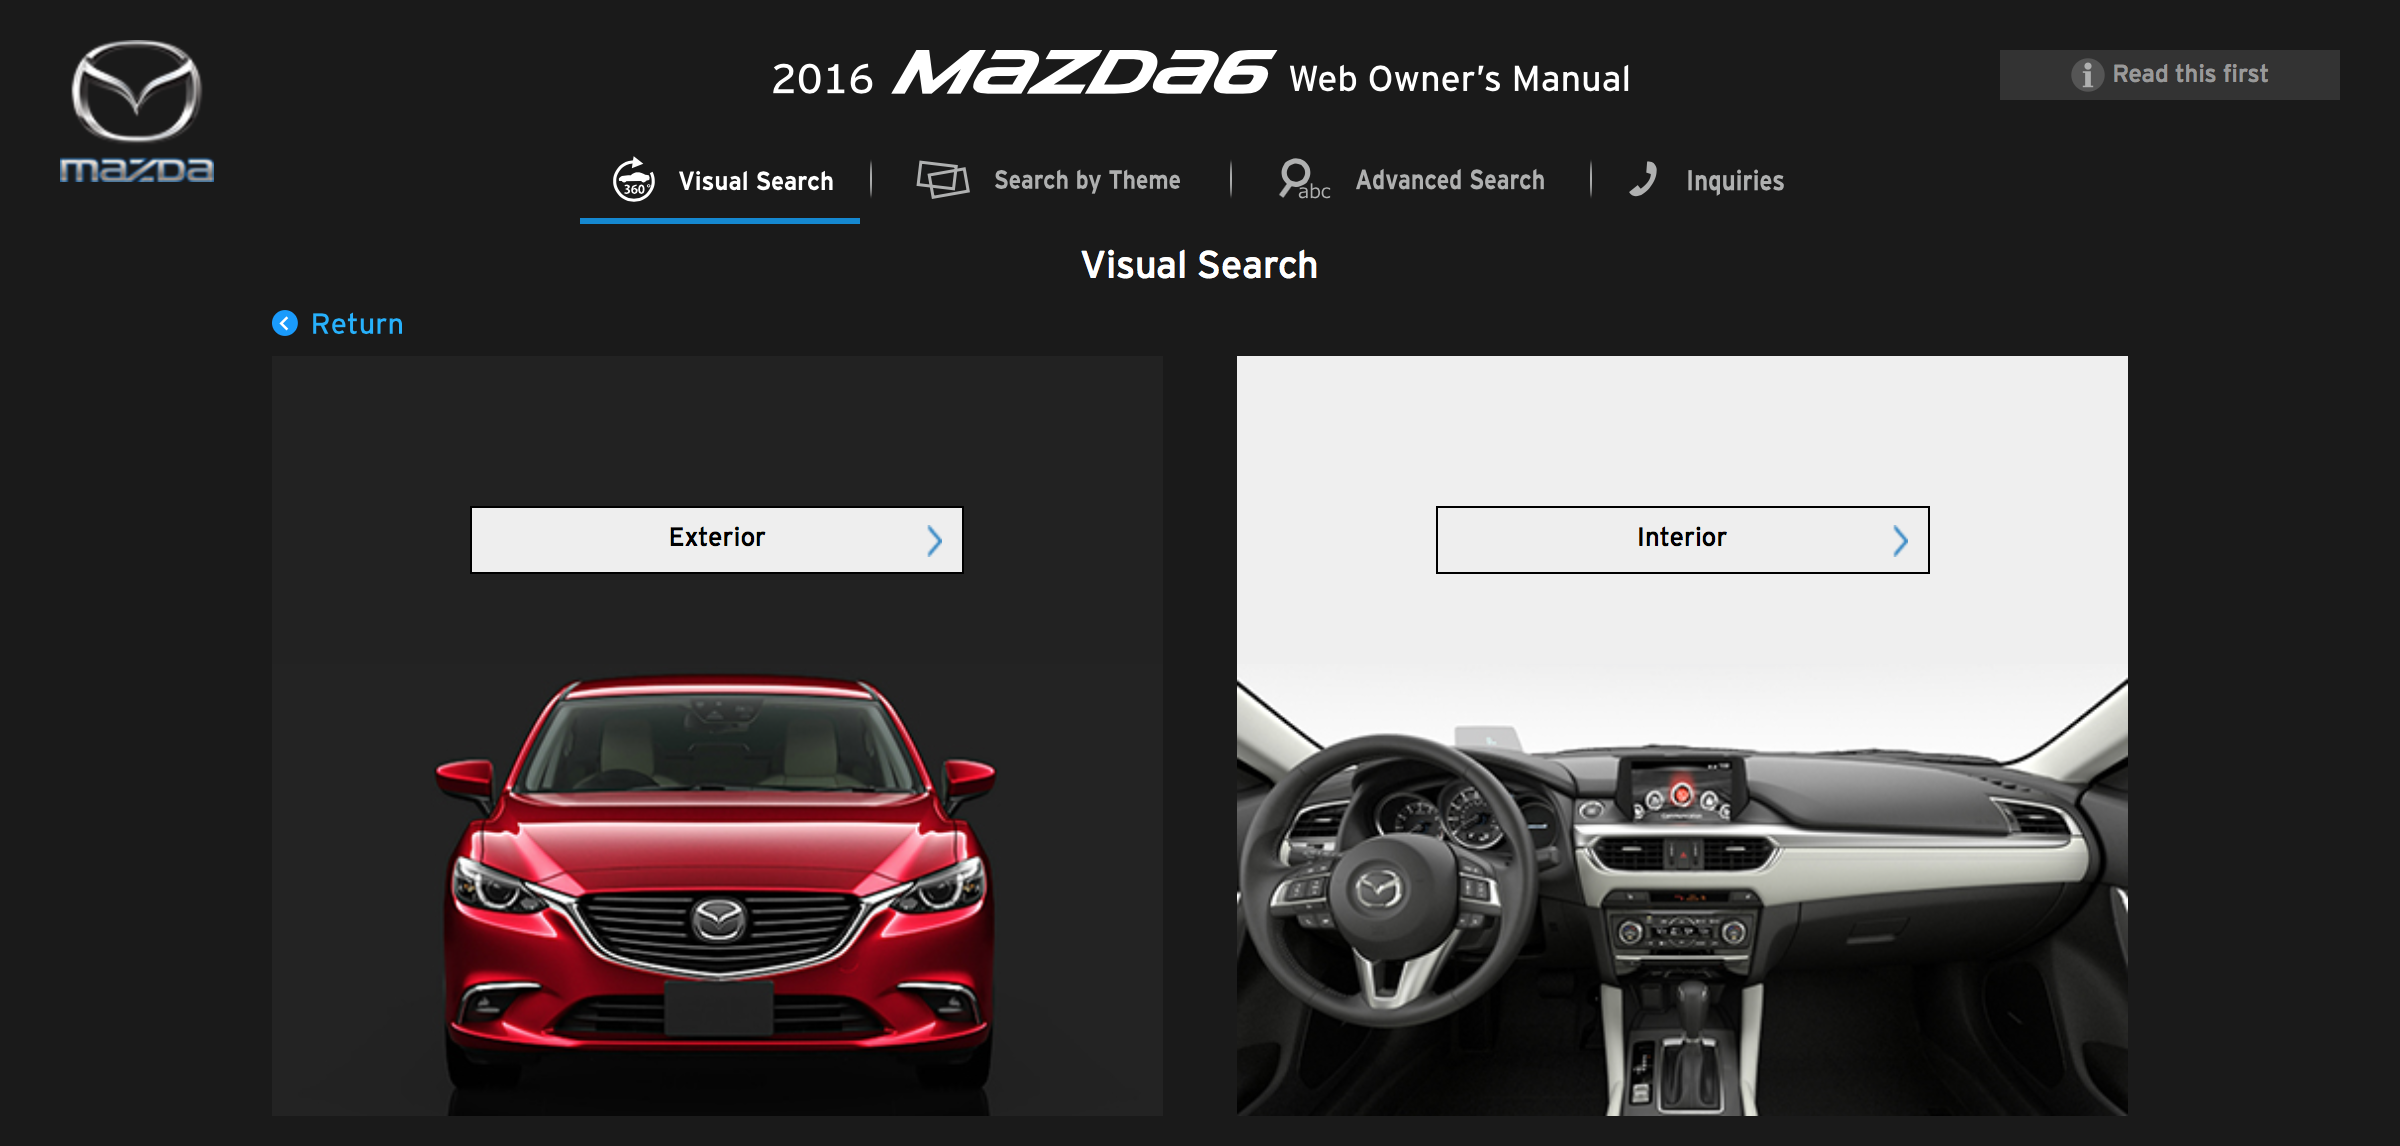This screenshot has width=2400, height=1146.
Task: Open the Inquiries tab
Action: click(1734, 181)
